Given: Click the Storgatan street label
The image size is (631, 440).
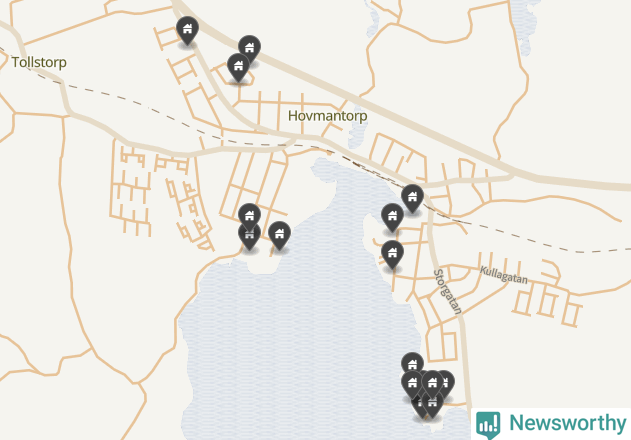Looking at the screenshot, I should tap(447, 291).
